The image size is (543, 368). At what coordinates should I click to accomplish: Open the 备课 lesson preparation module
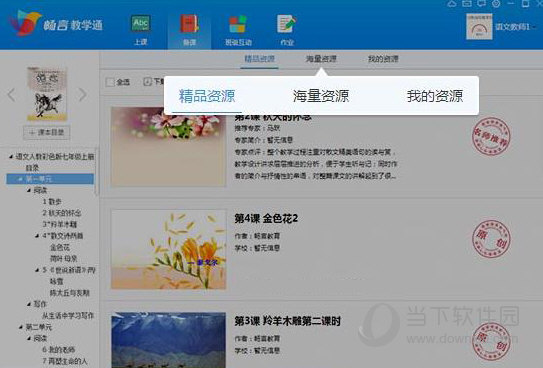click(x=189, y=30)
